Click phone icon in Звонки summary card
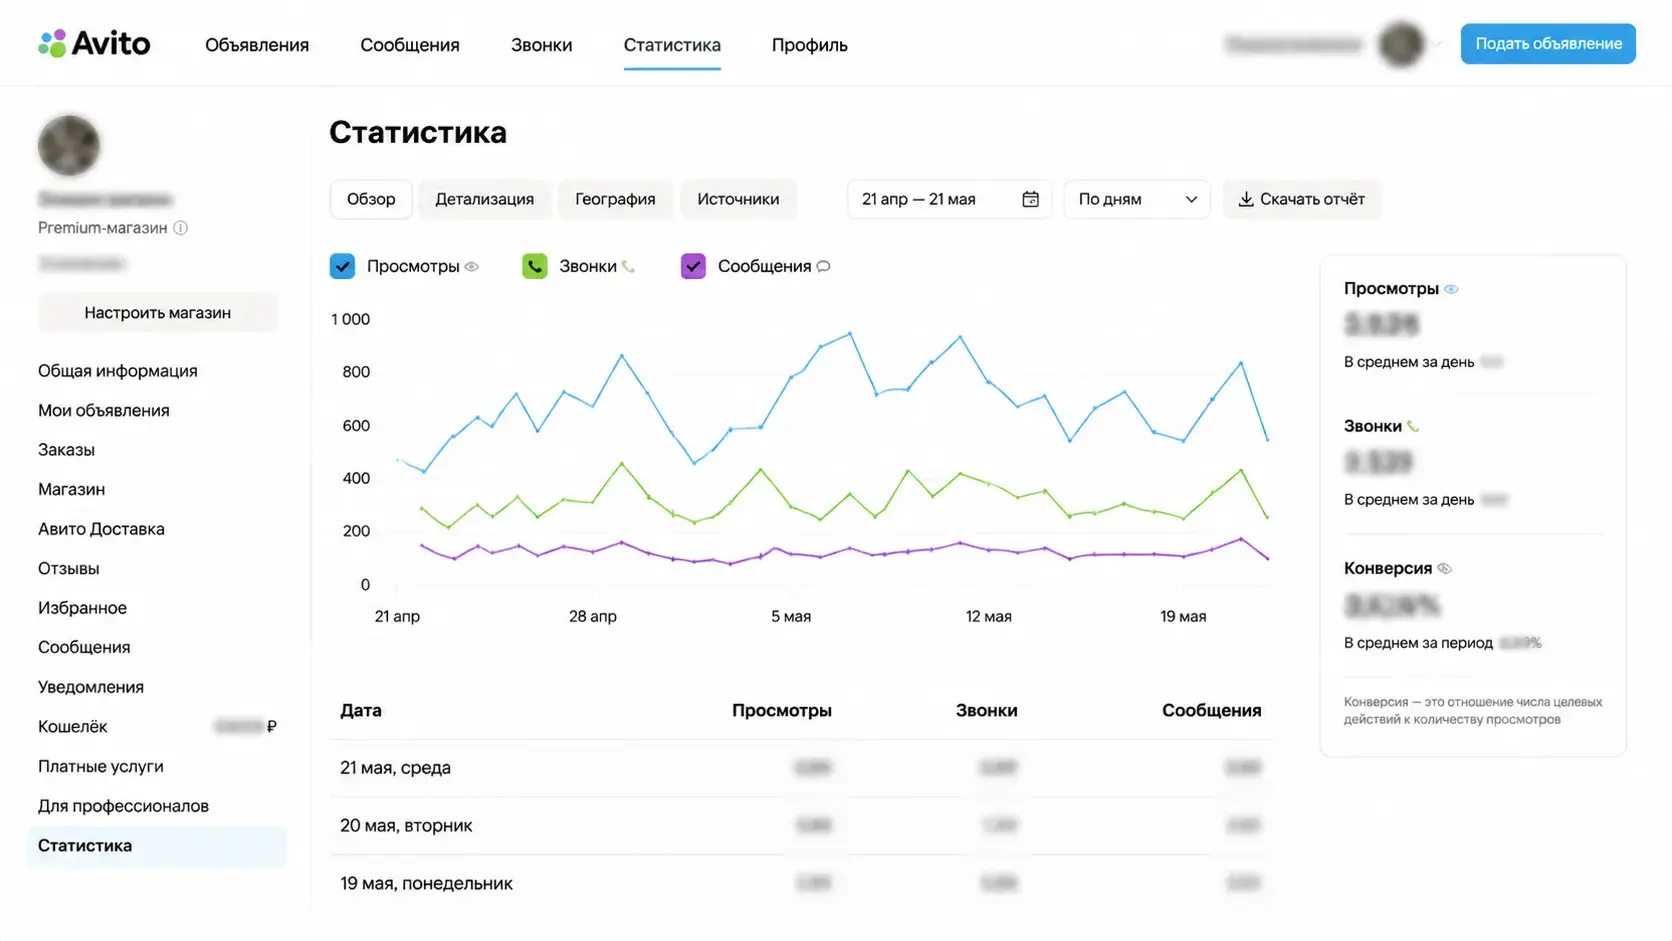1672x941 pixels. [x=1413, y=426]
